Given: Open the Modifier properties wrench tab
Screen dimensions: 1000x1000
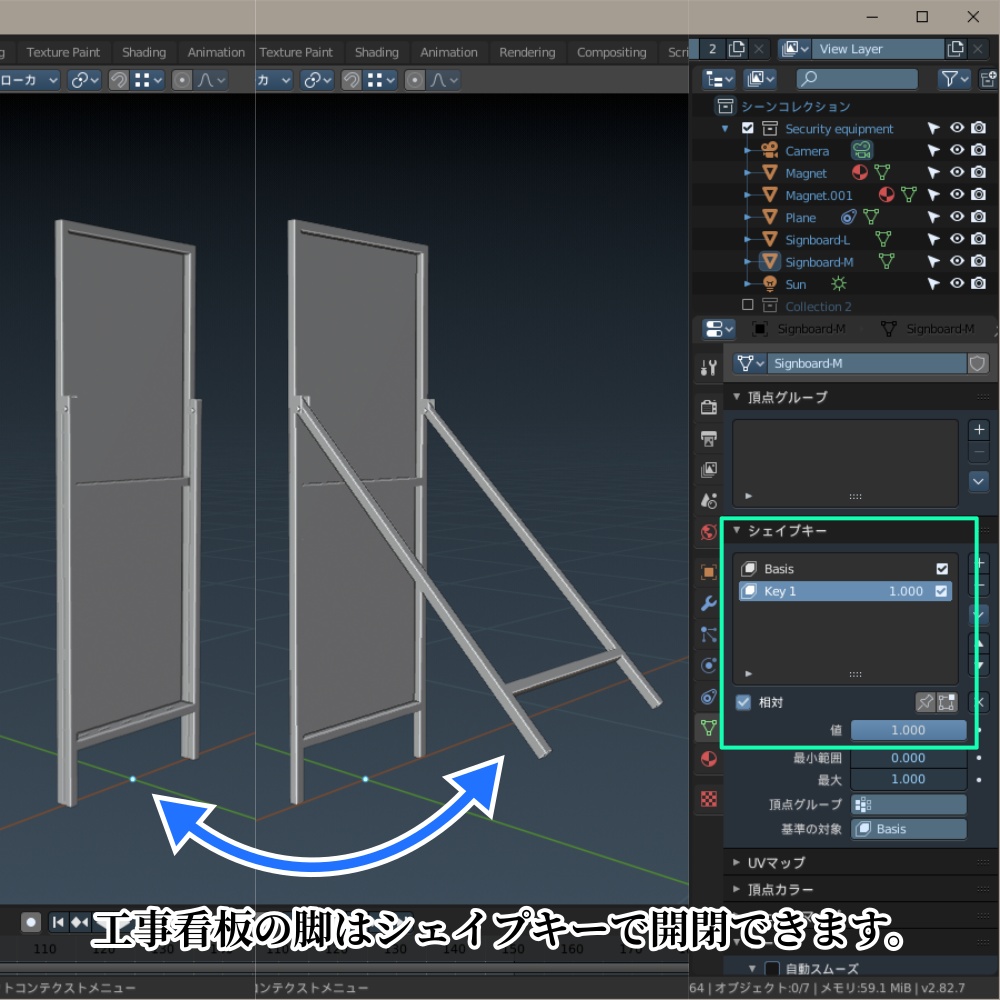Looking at the screenshot, I should tap(709, 603).
